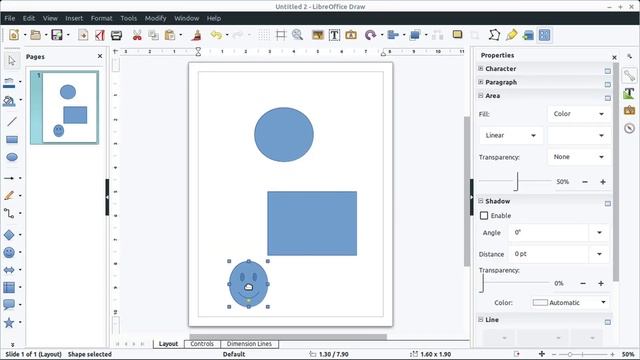Select the Basic Shapes diamond tool
The image size is (640, 360).
point(9,235)
